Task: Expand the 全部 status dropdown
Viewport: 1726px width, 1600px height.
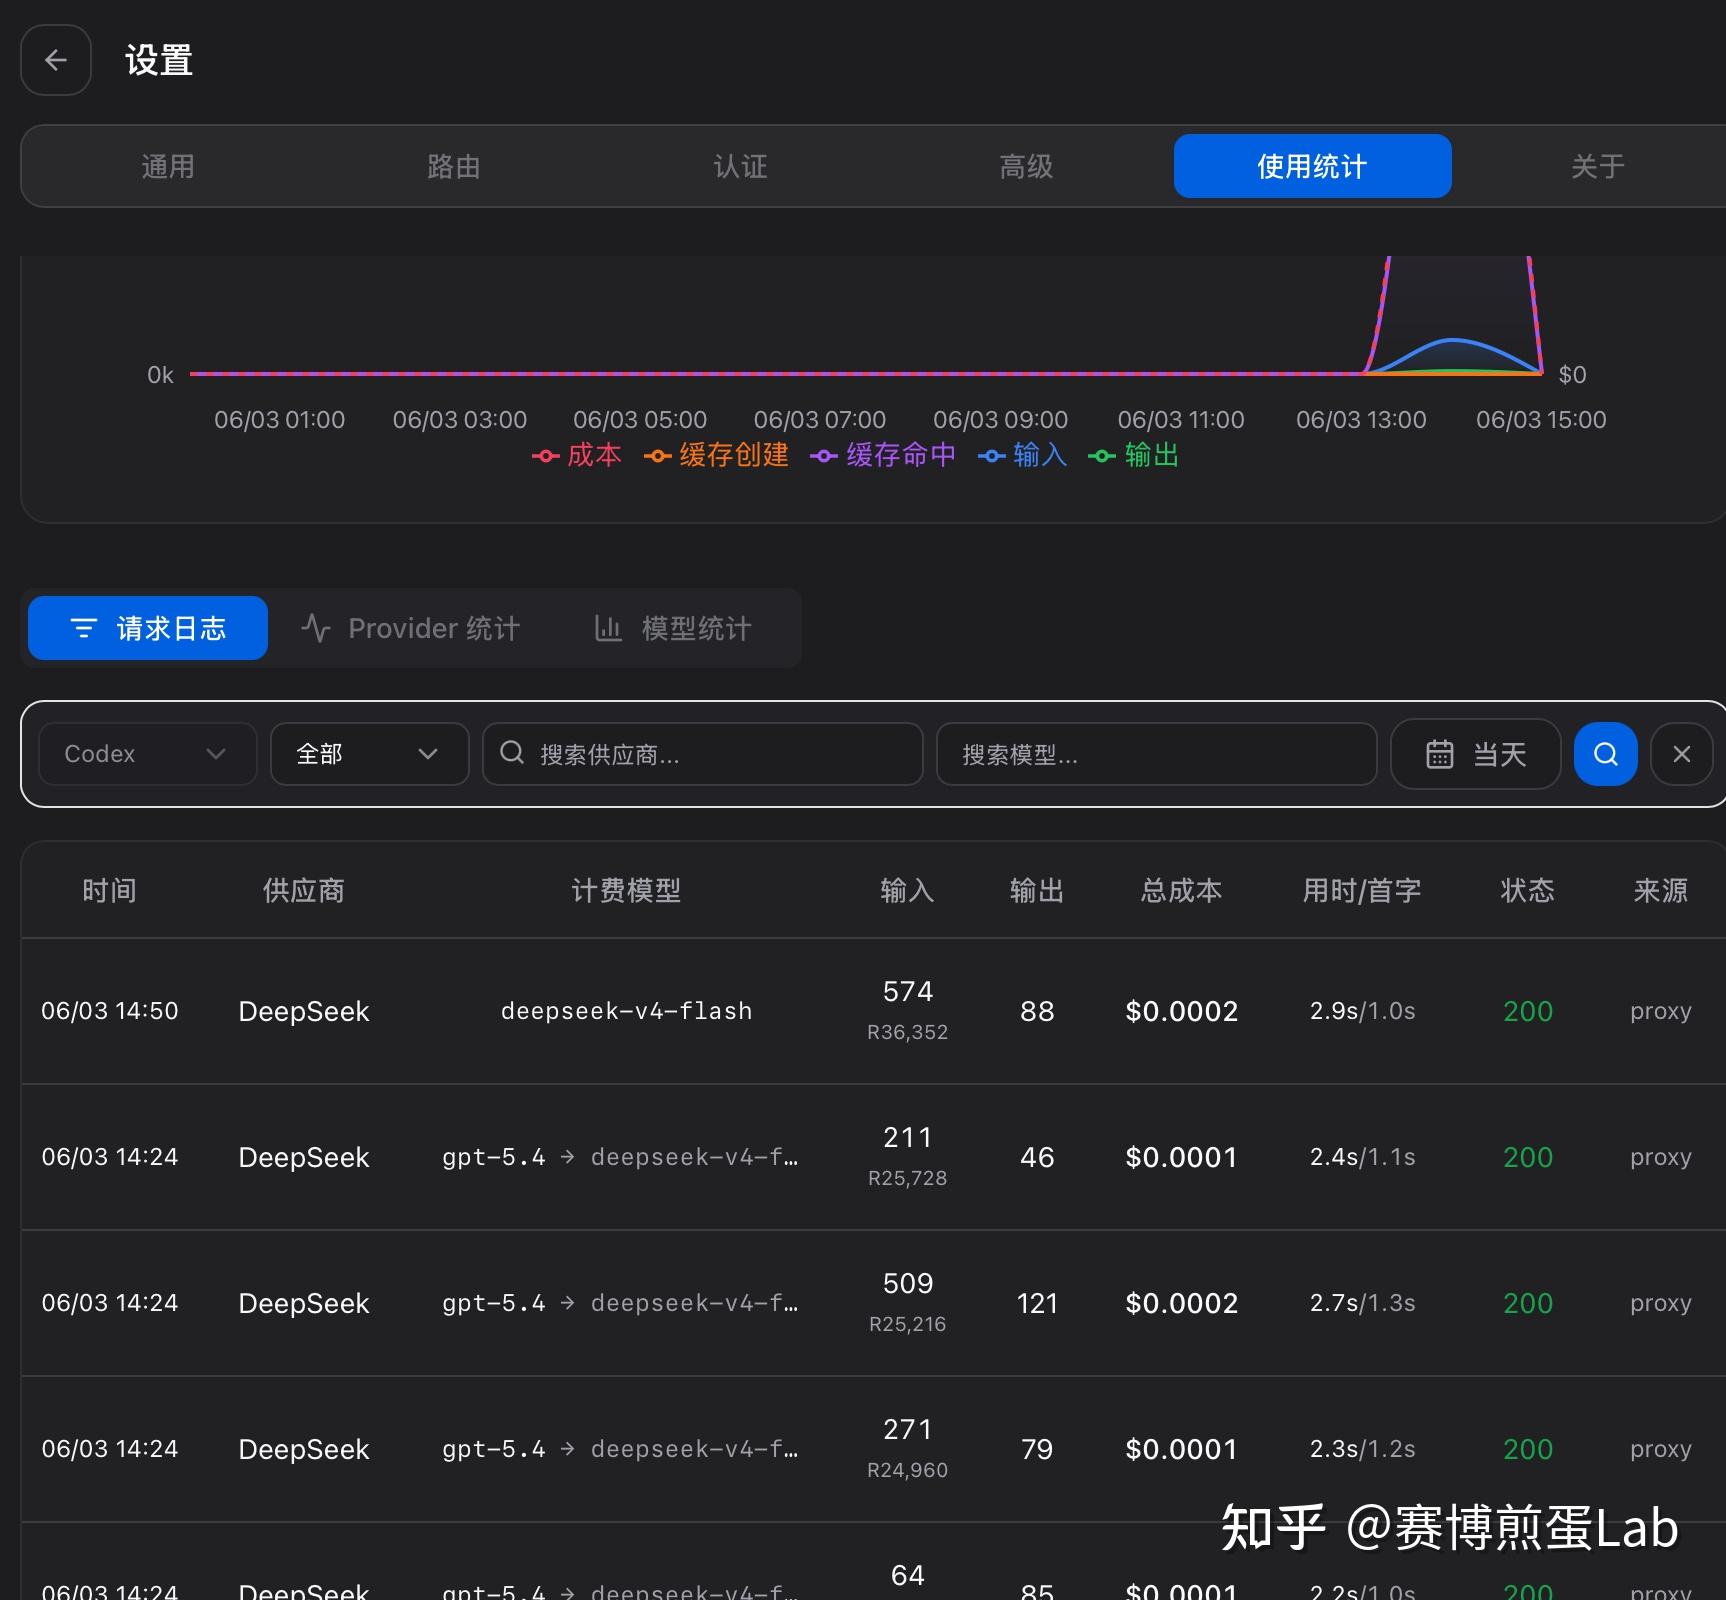Action: coord(369,754)
